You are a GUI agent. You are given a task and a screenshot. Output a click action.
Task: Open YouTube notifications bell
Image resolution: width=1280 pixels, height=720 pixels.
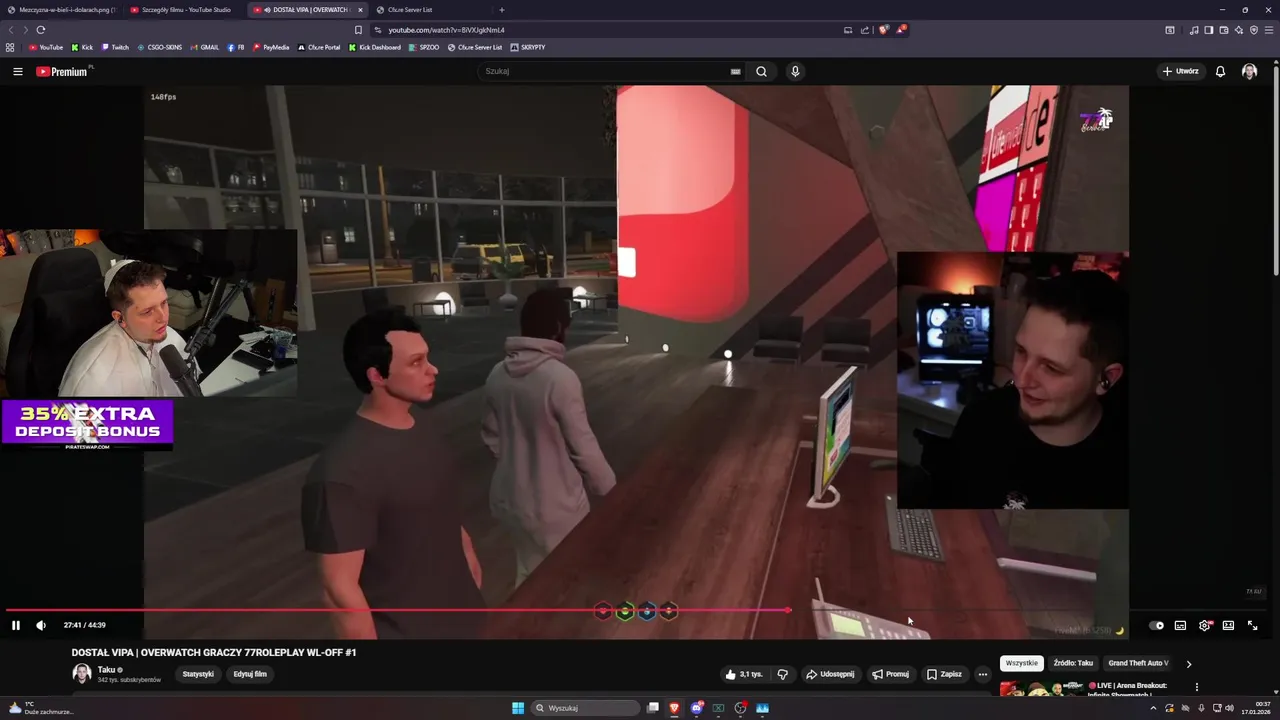(x=1220, y=71)
